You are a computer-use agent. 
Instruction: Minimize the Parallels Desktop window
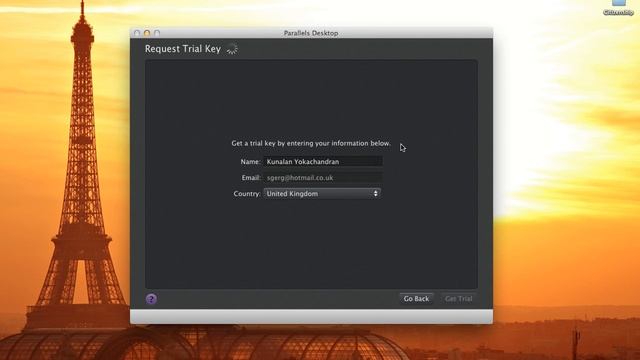click(x=147, y=33)
